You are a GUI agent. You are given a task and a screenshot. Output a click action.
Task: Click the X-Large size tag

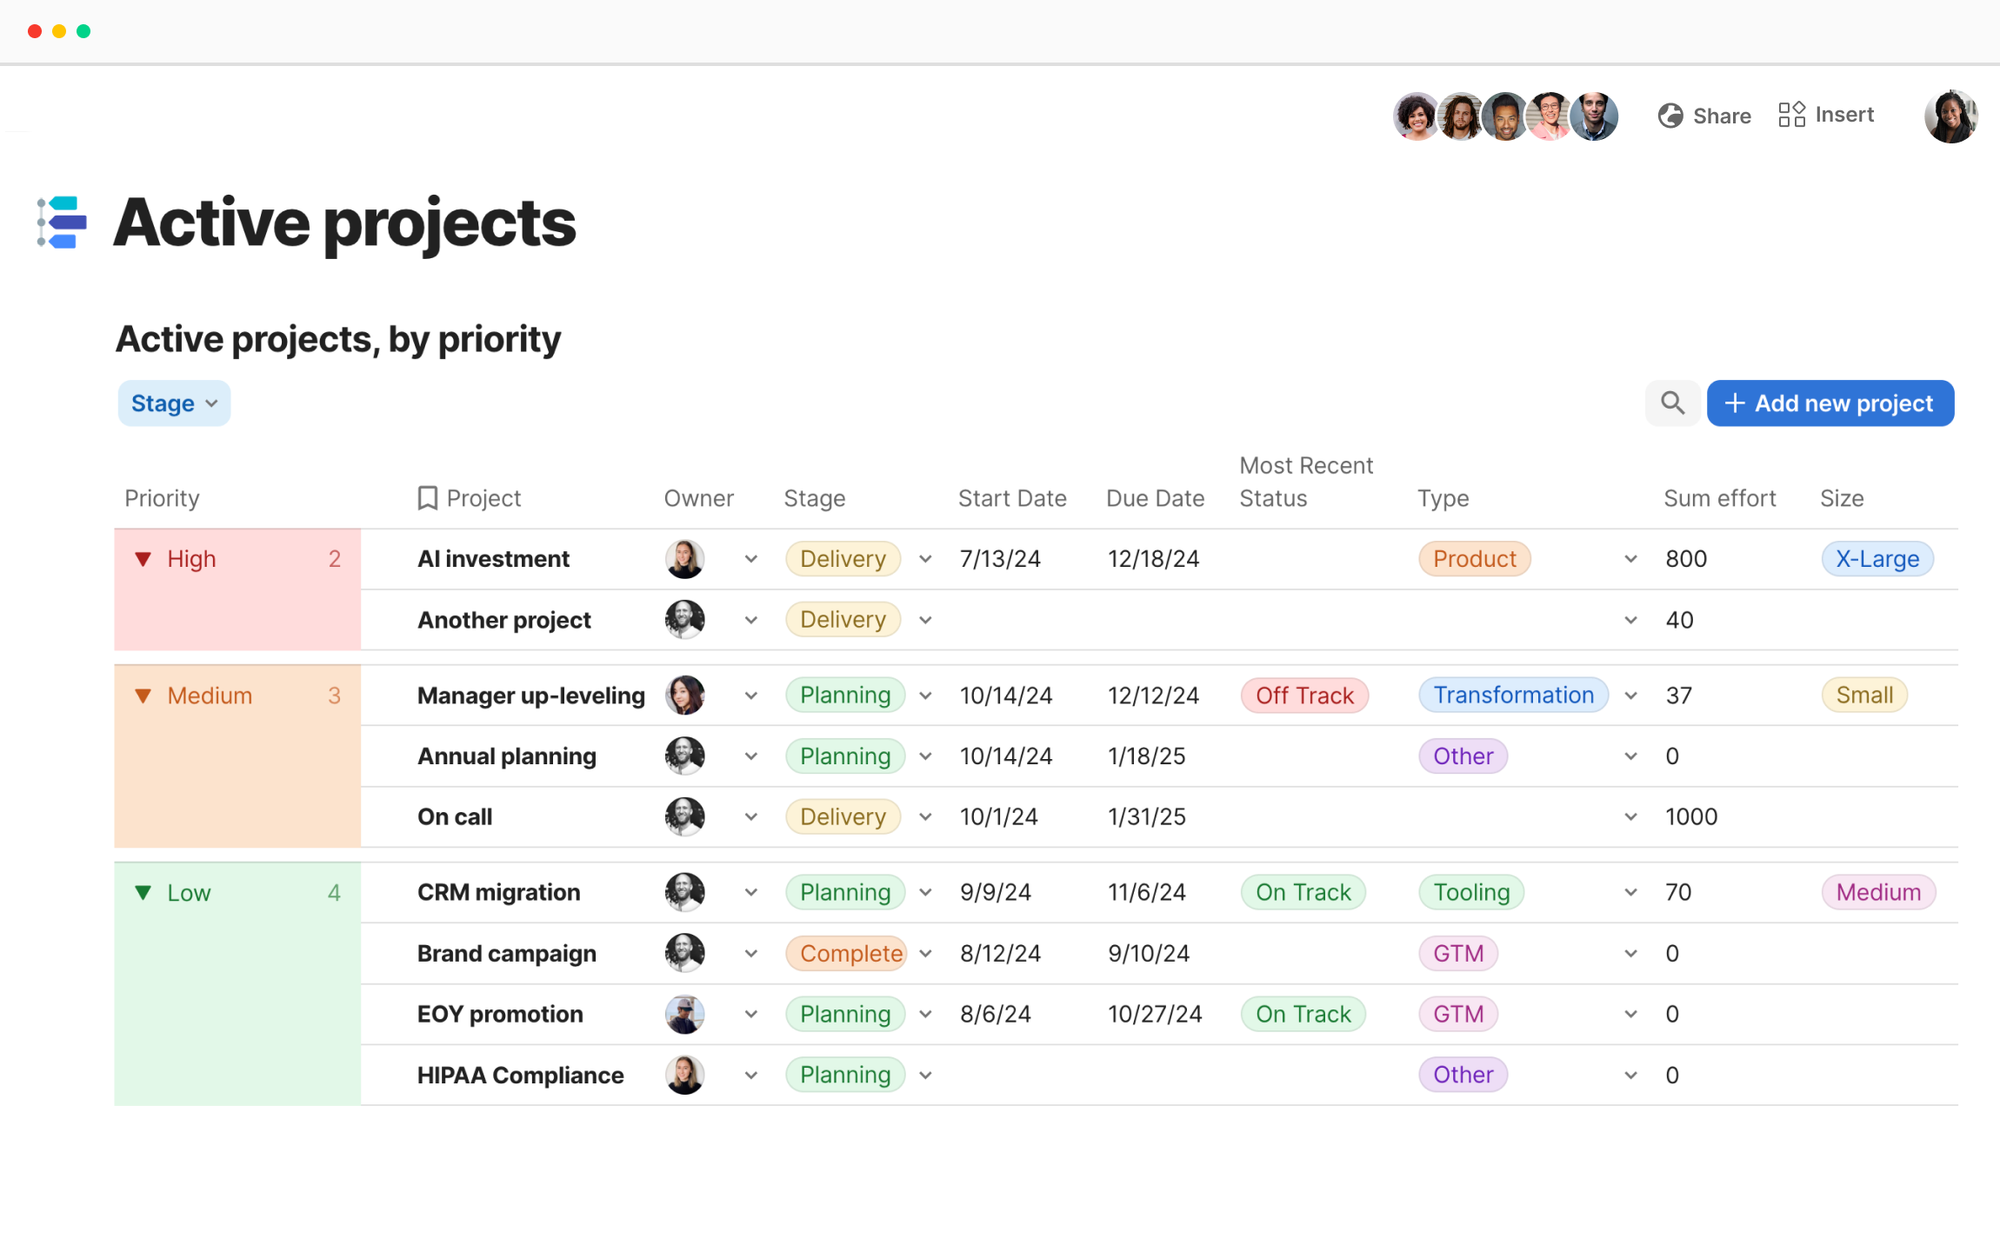point(1877,559)
